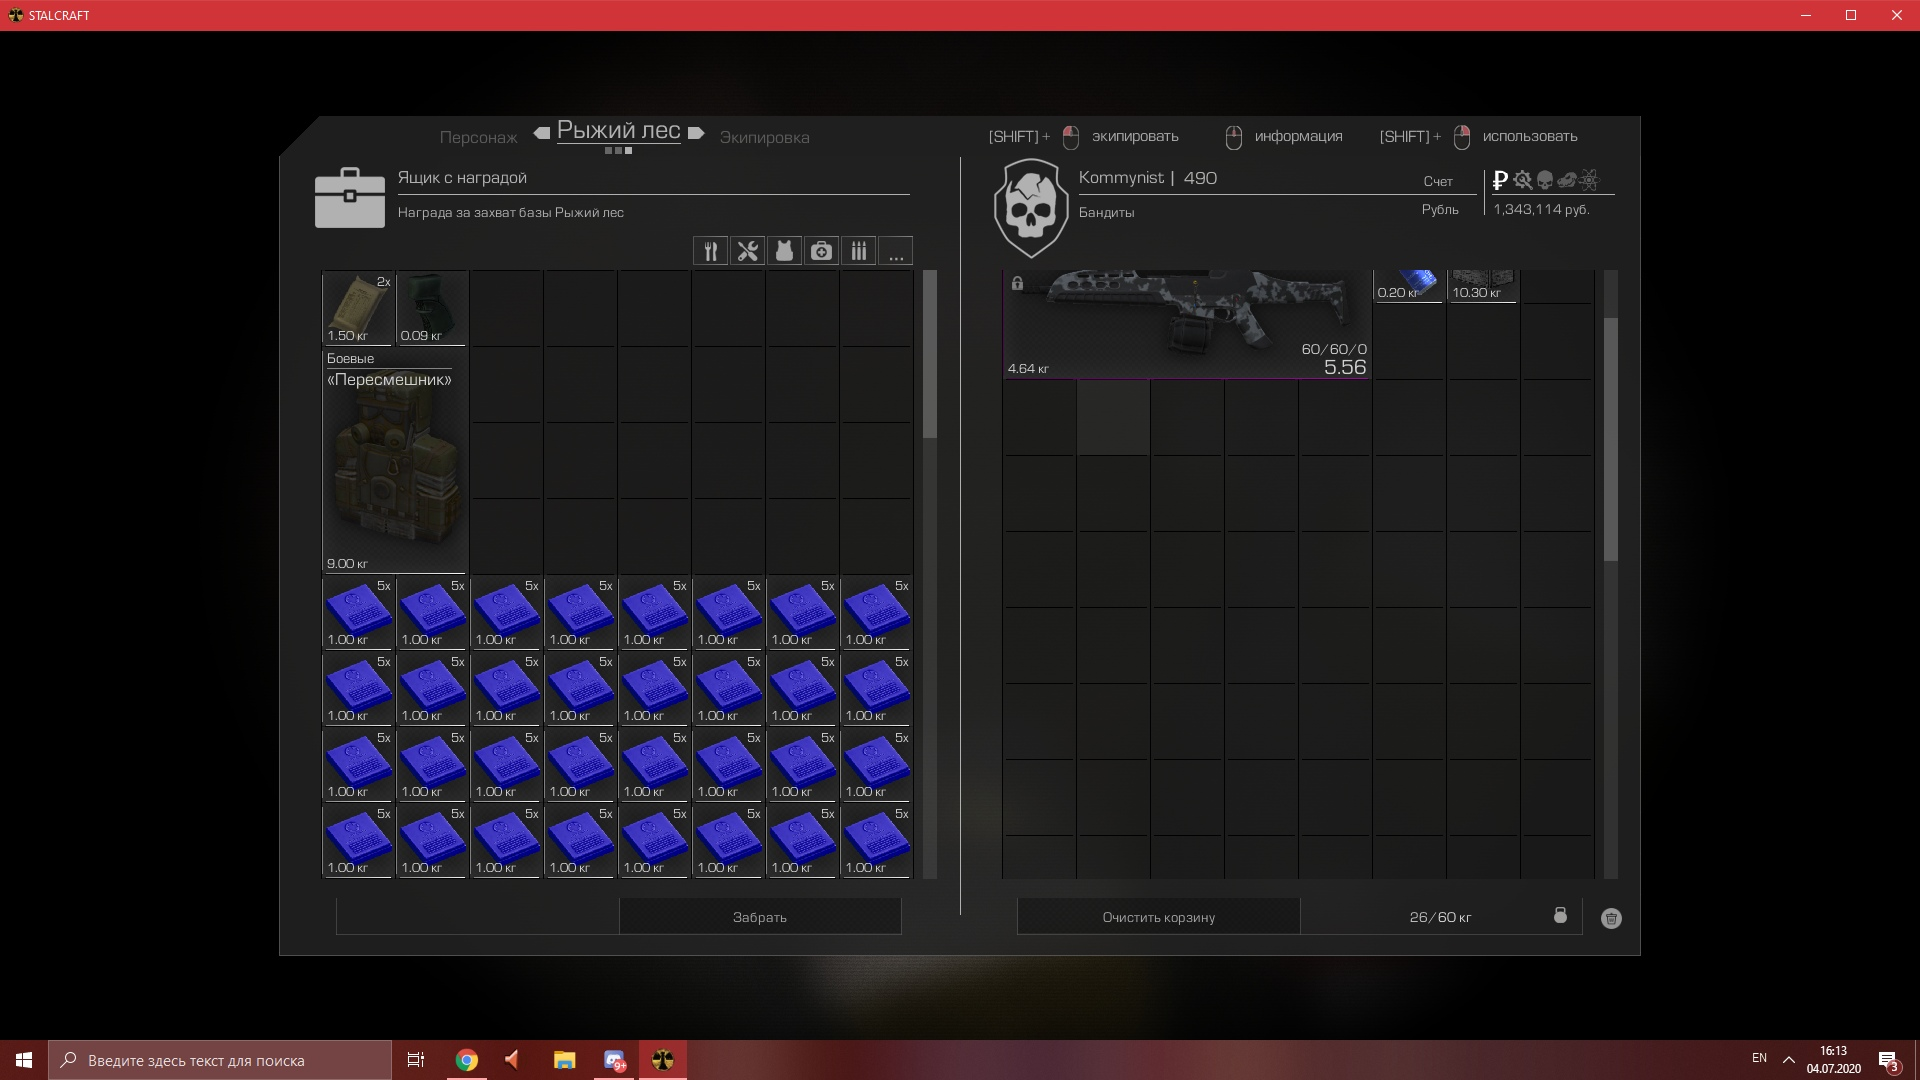Image resolution: width=1920 pixels, height=1080 pixels.
Task: Click the weight kettlebell icon
Action: click(1560, 915)
